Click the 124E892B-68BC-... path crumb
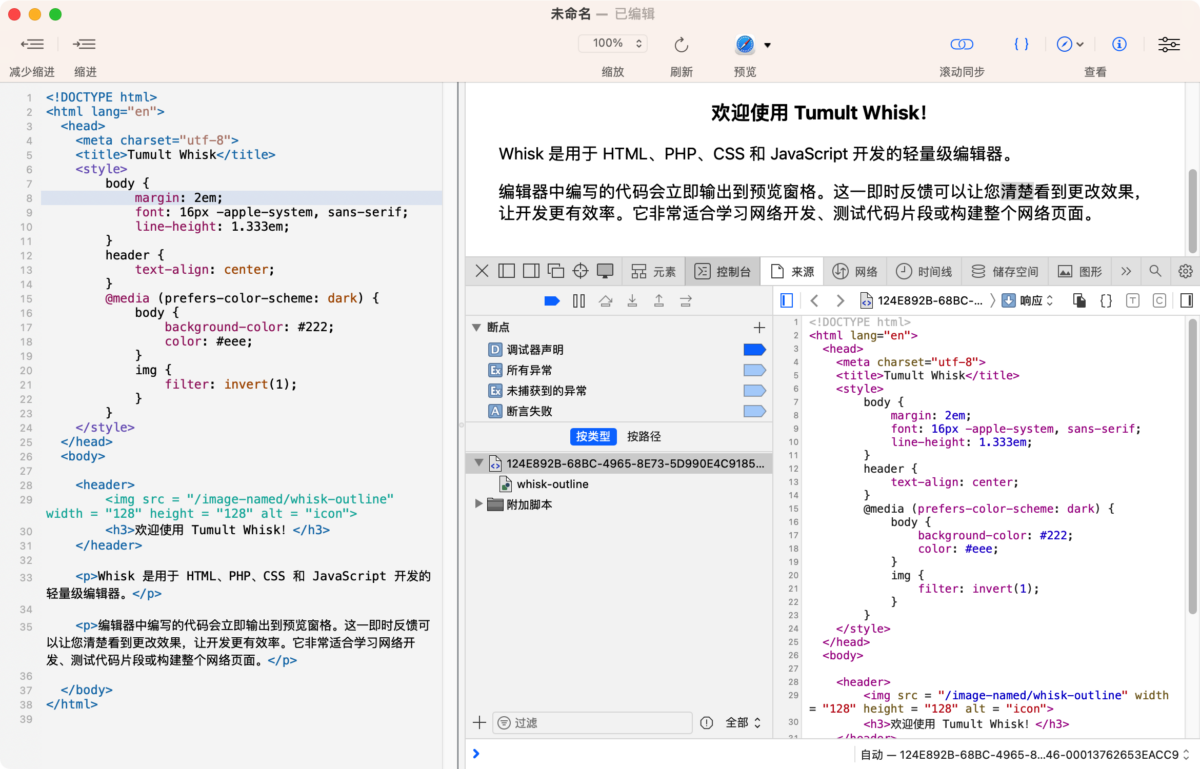Viewport: 1200px width, 769px height. pyautogui.click(x=920, y=300)
